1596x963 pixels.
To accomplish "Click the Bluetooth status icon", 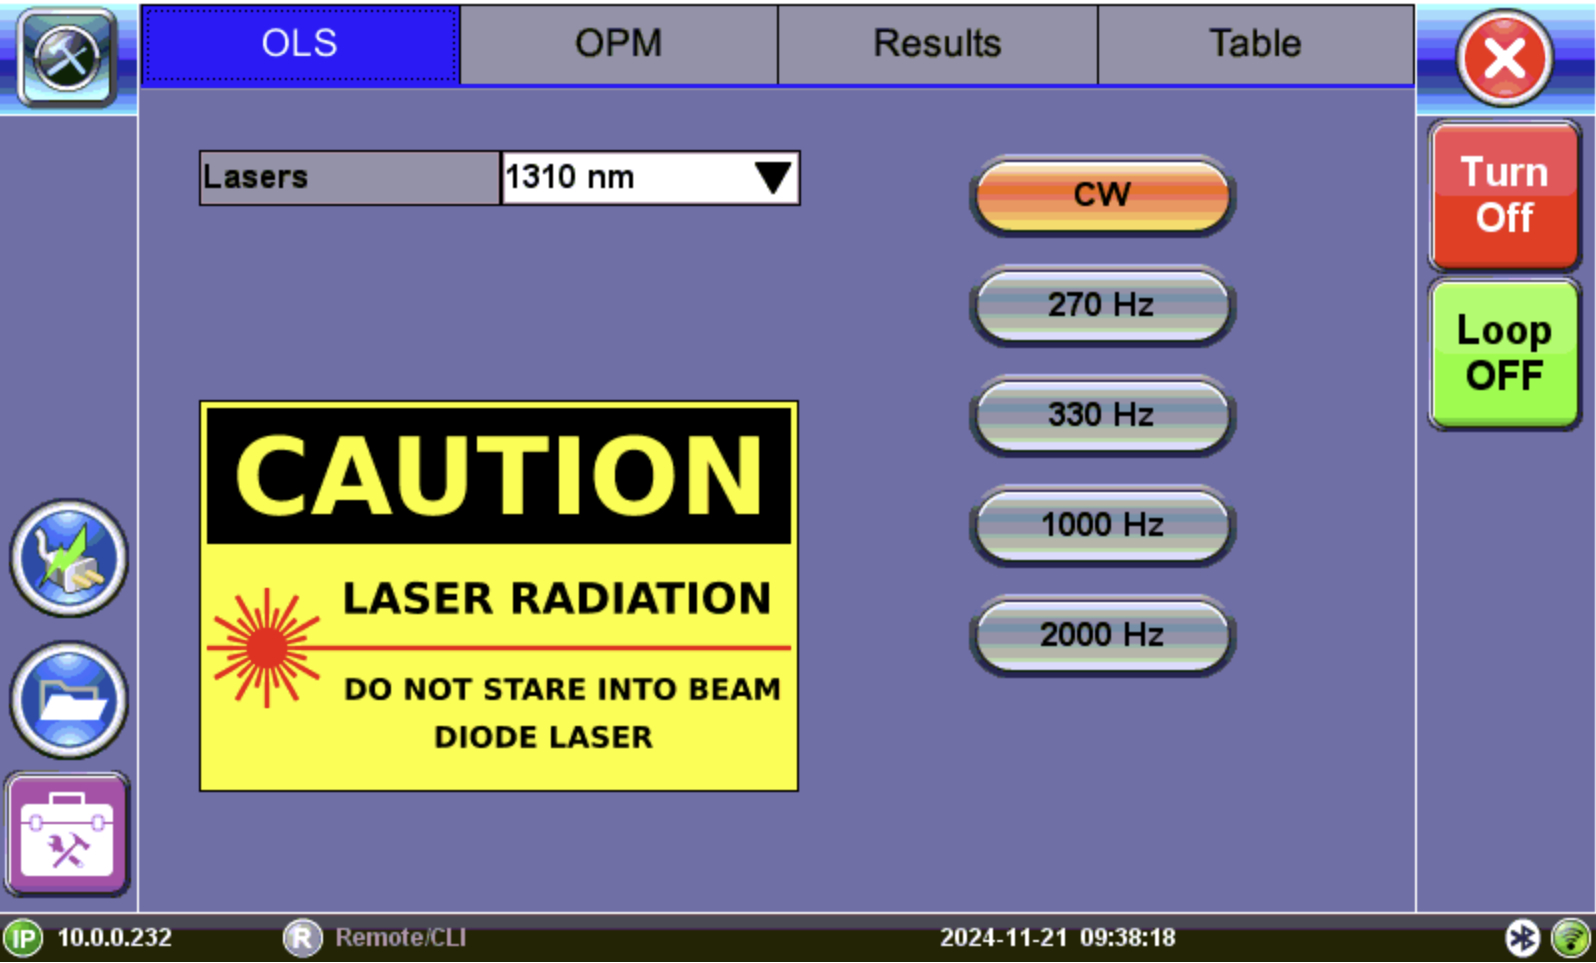I will tap(1522, 938).
